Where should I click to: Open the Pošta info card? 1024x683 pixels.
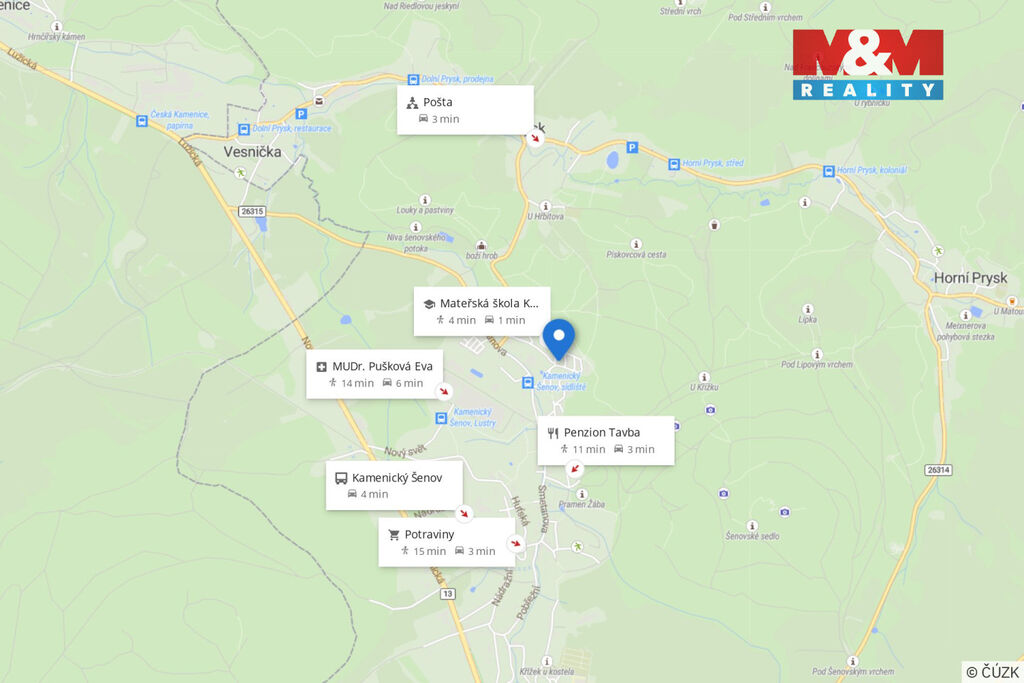465,110
